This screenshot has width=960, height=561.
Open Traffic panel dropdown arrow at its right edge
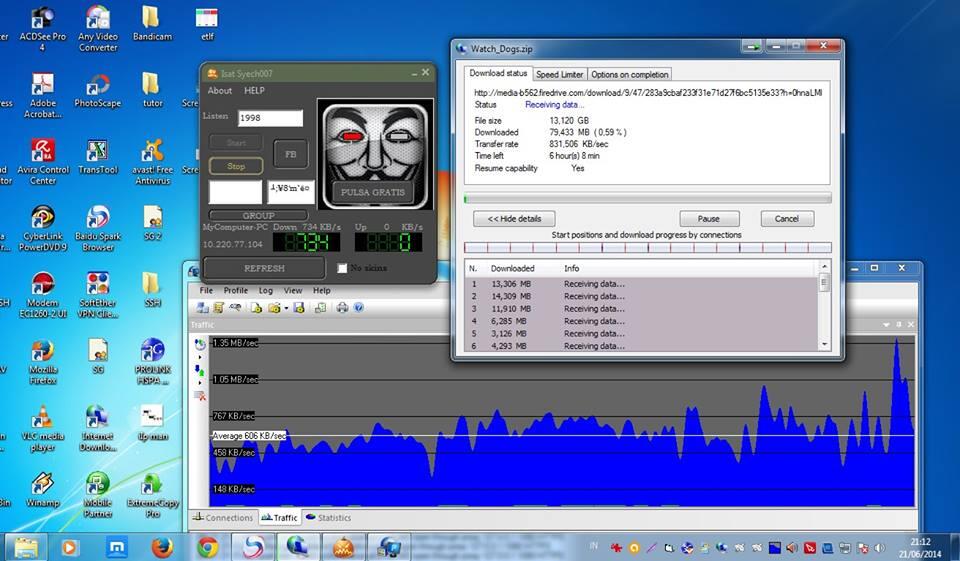coord(886,325)
